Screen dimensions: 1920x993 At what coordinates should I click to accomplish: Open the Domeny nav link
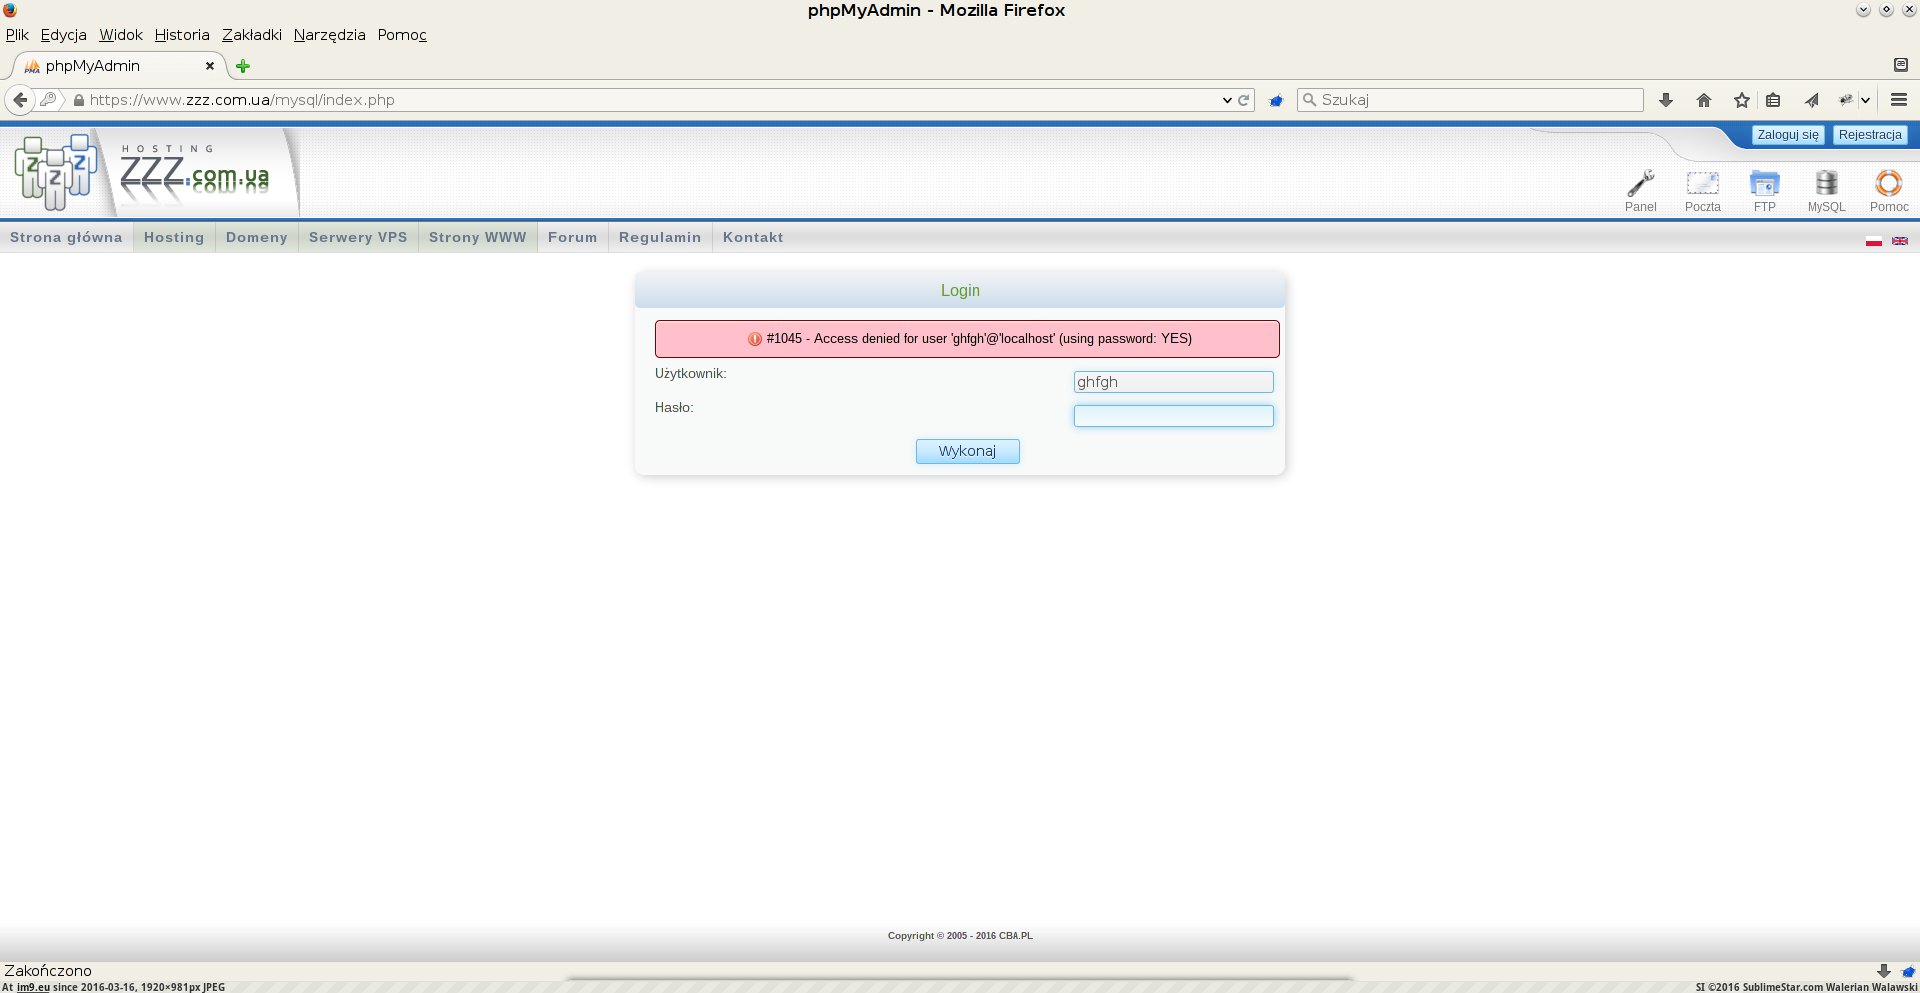point(257,237)
